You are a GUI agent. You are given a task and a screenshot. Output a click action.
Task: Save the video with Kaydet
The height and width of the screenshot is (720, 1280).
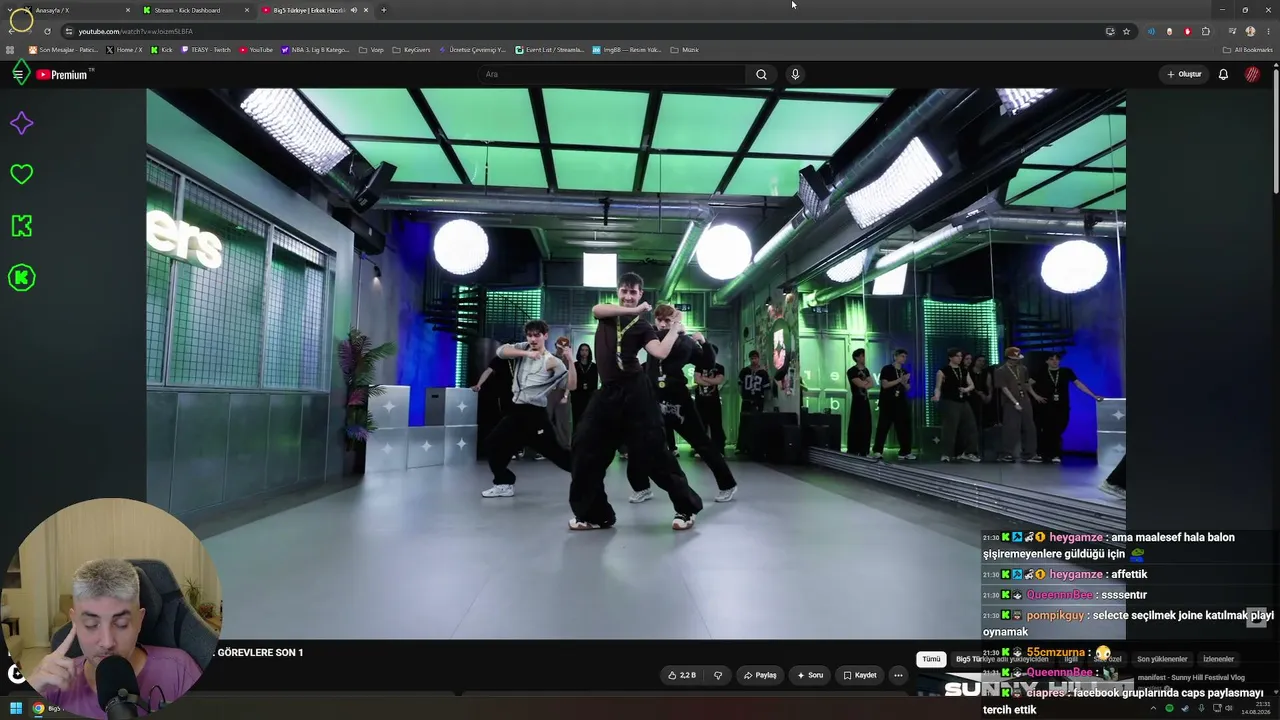pyautogui.click(x=860, y=675)
